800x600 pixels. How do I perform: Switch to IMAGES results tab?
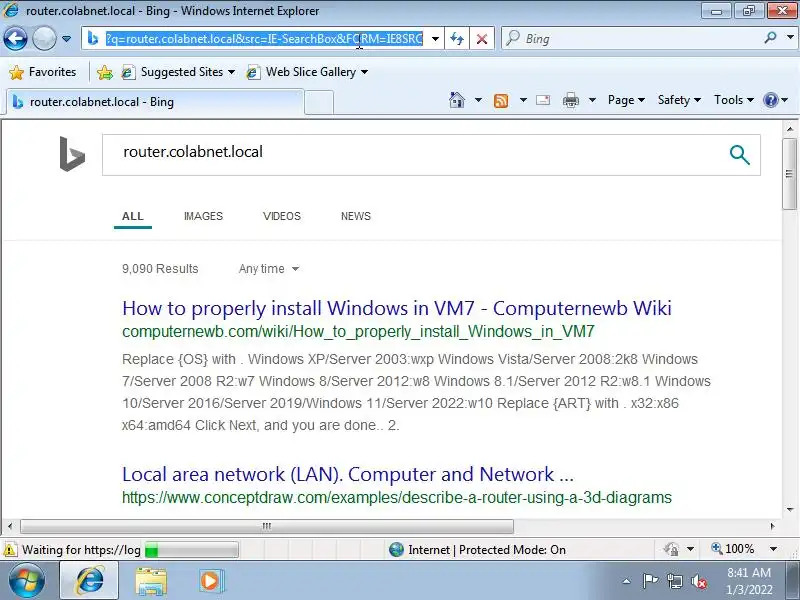point(203,216)
